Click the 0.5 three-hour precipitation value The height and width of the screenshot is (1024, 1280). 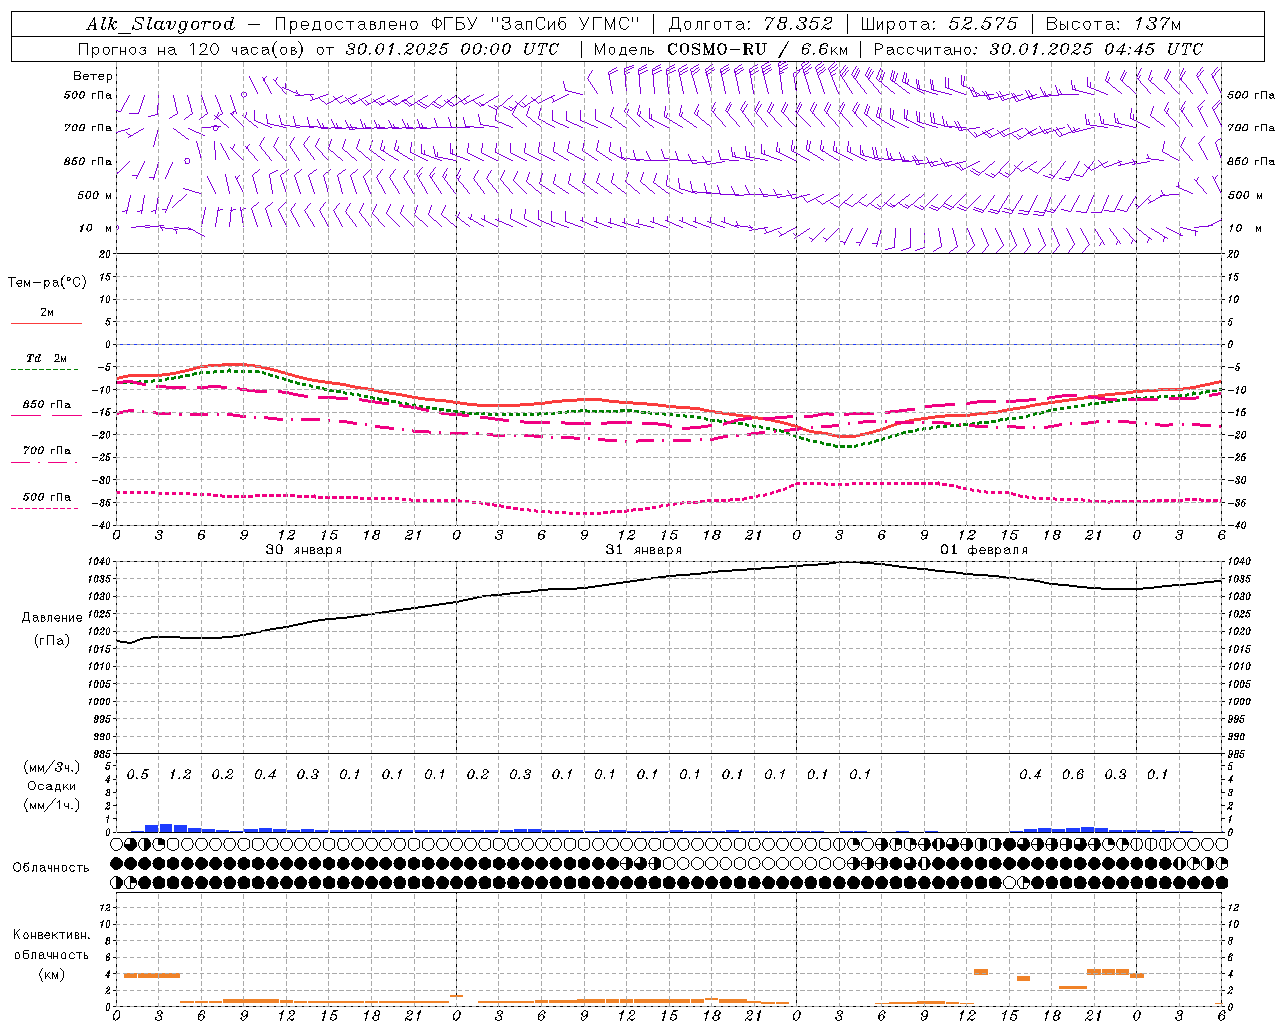(138, 775)
